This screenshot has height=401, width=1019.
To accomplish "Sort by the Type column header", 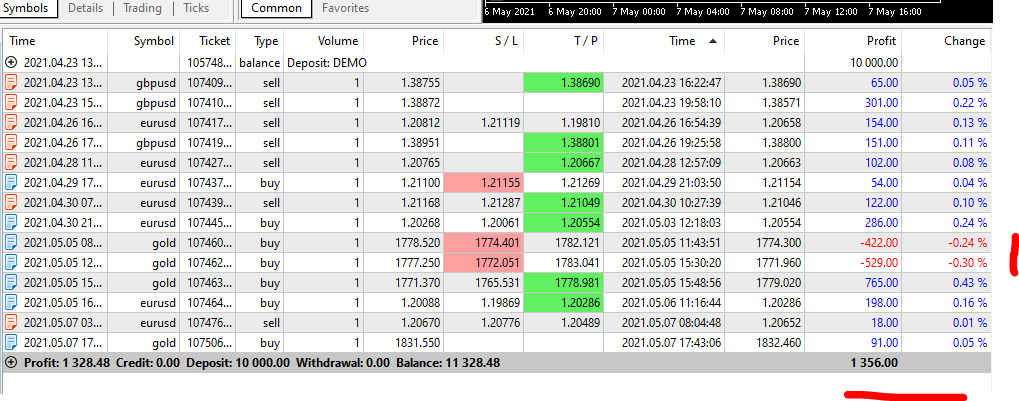I will pos(266,41).
